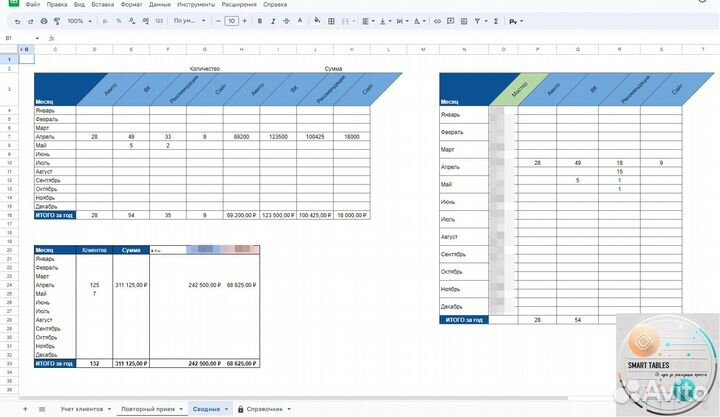Open the Данные menu

point(160,5)
